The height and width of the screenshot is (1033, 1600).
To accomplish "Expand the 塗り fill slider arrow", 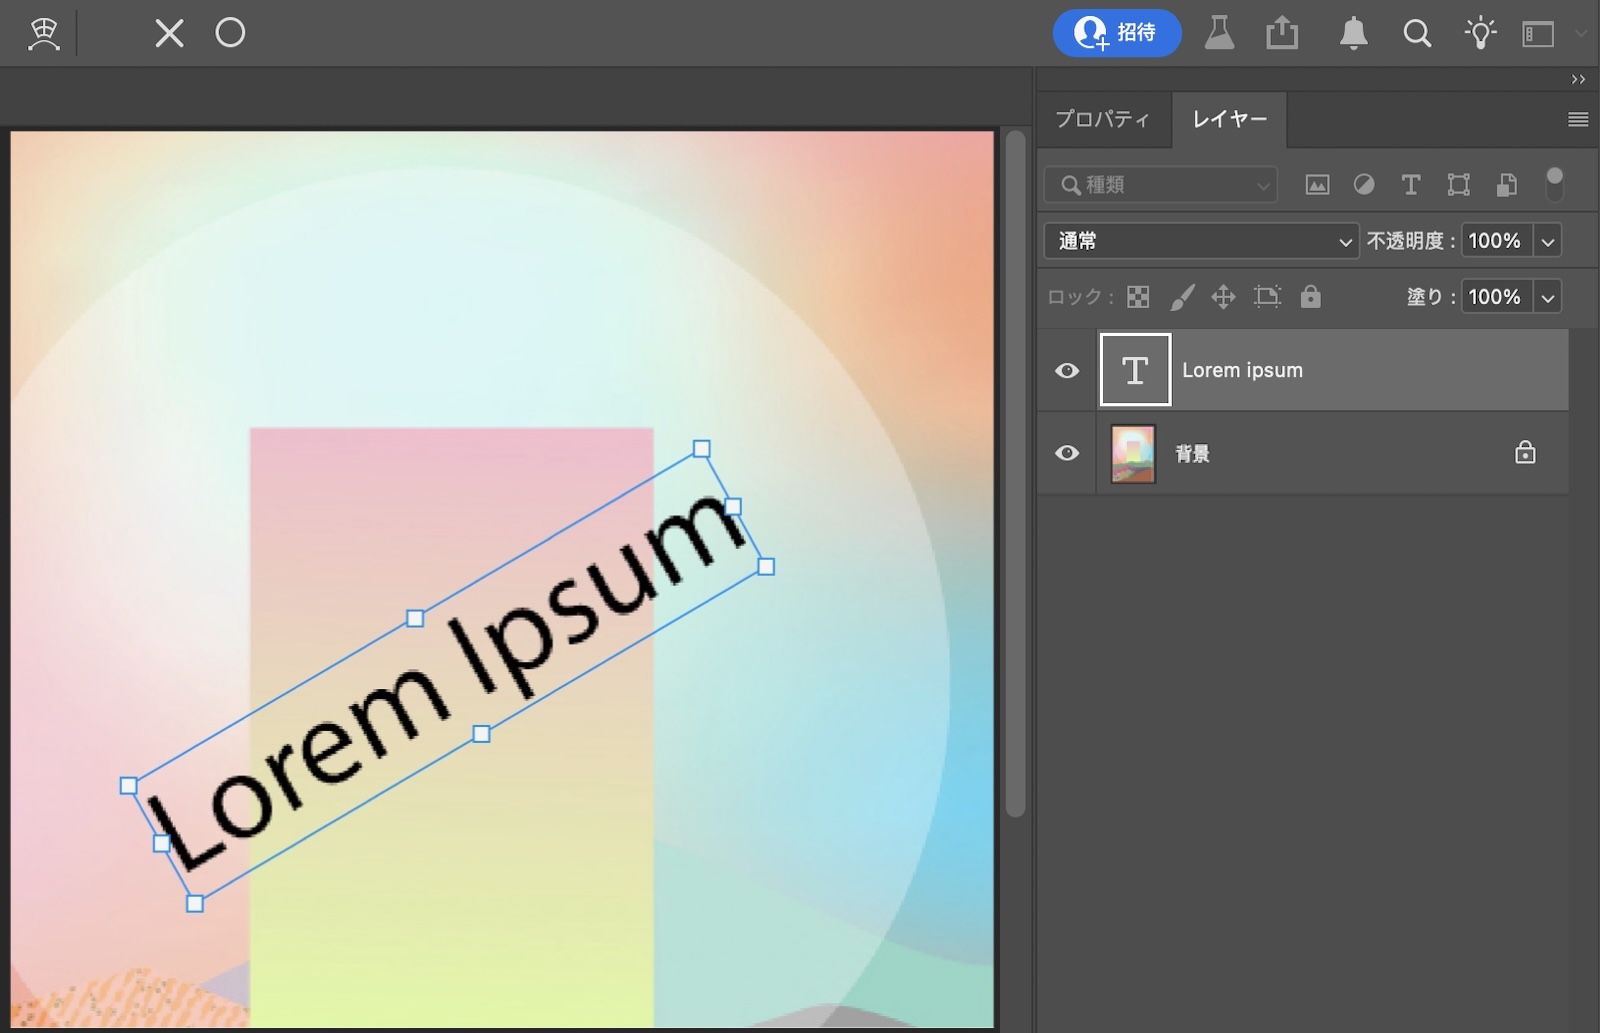I will 1548,297.
